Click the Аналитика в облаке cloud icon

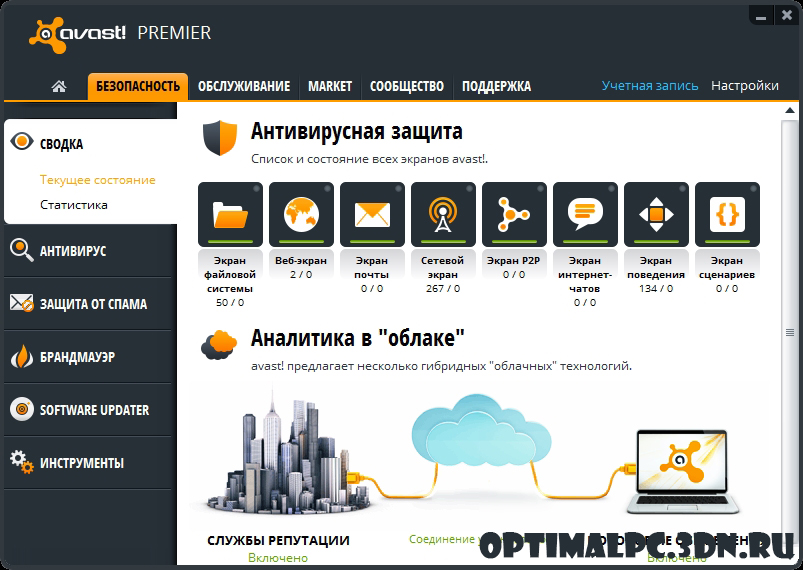coord(219,345)
